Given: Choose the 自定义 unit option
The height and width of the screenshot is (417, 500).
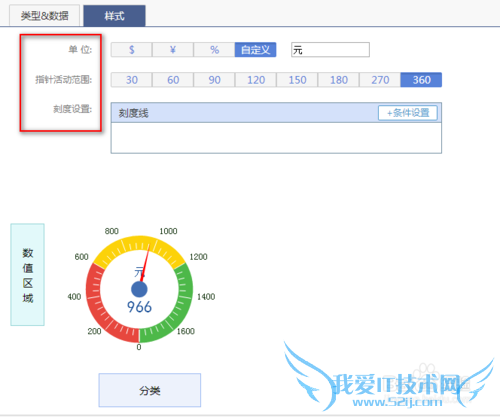Looking at the screenshot, I should [x=255, y=50].
